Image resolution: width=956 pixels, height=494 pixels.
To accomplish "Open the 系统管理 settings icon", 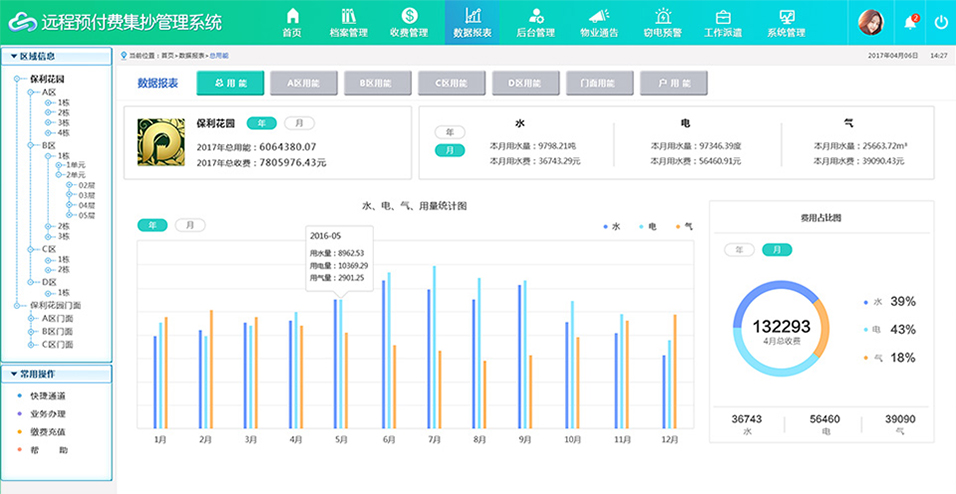I will [x=786, y=16].
